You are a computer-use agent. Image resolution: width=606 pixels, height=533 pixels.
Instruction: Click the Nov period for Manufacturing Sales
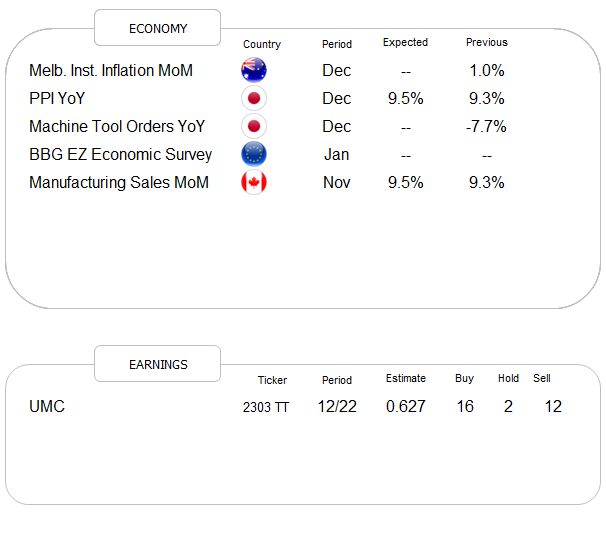click(x=337, y=182)
